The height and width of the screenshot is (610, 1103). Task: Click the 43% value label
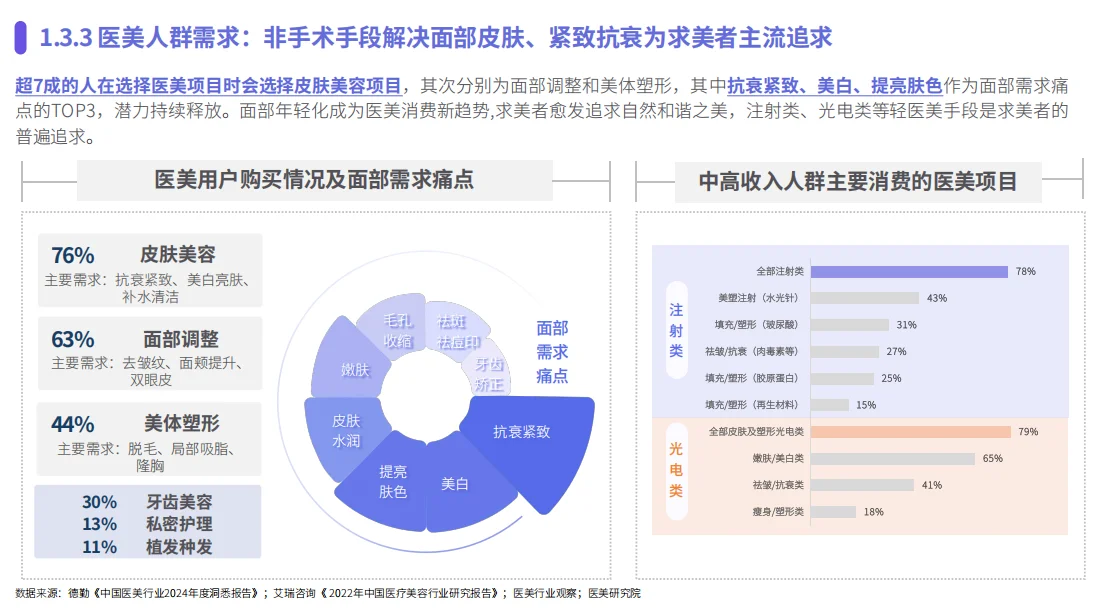(x=936, y=298)
